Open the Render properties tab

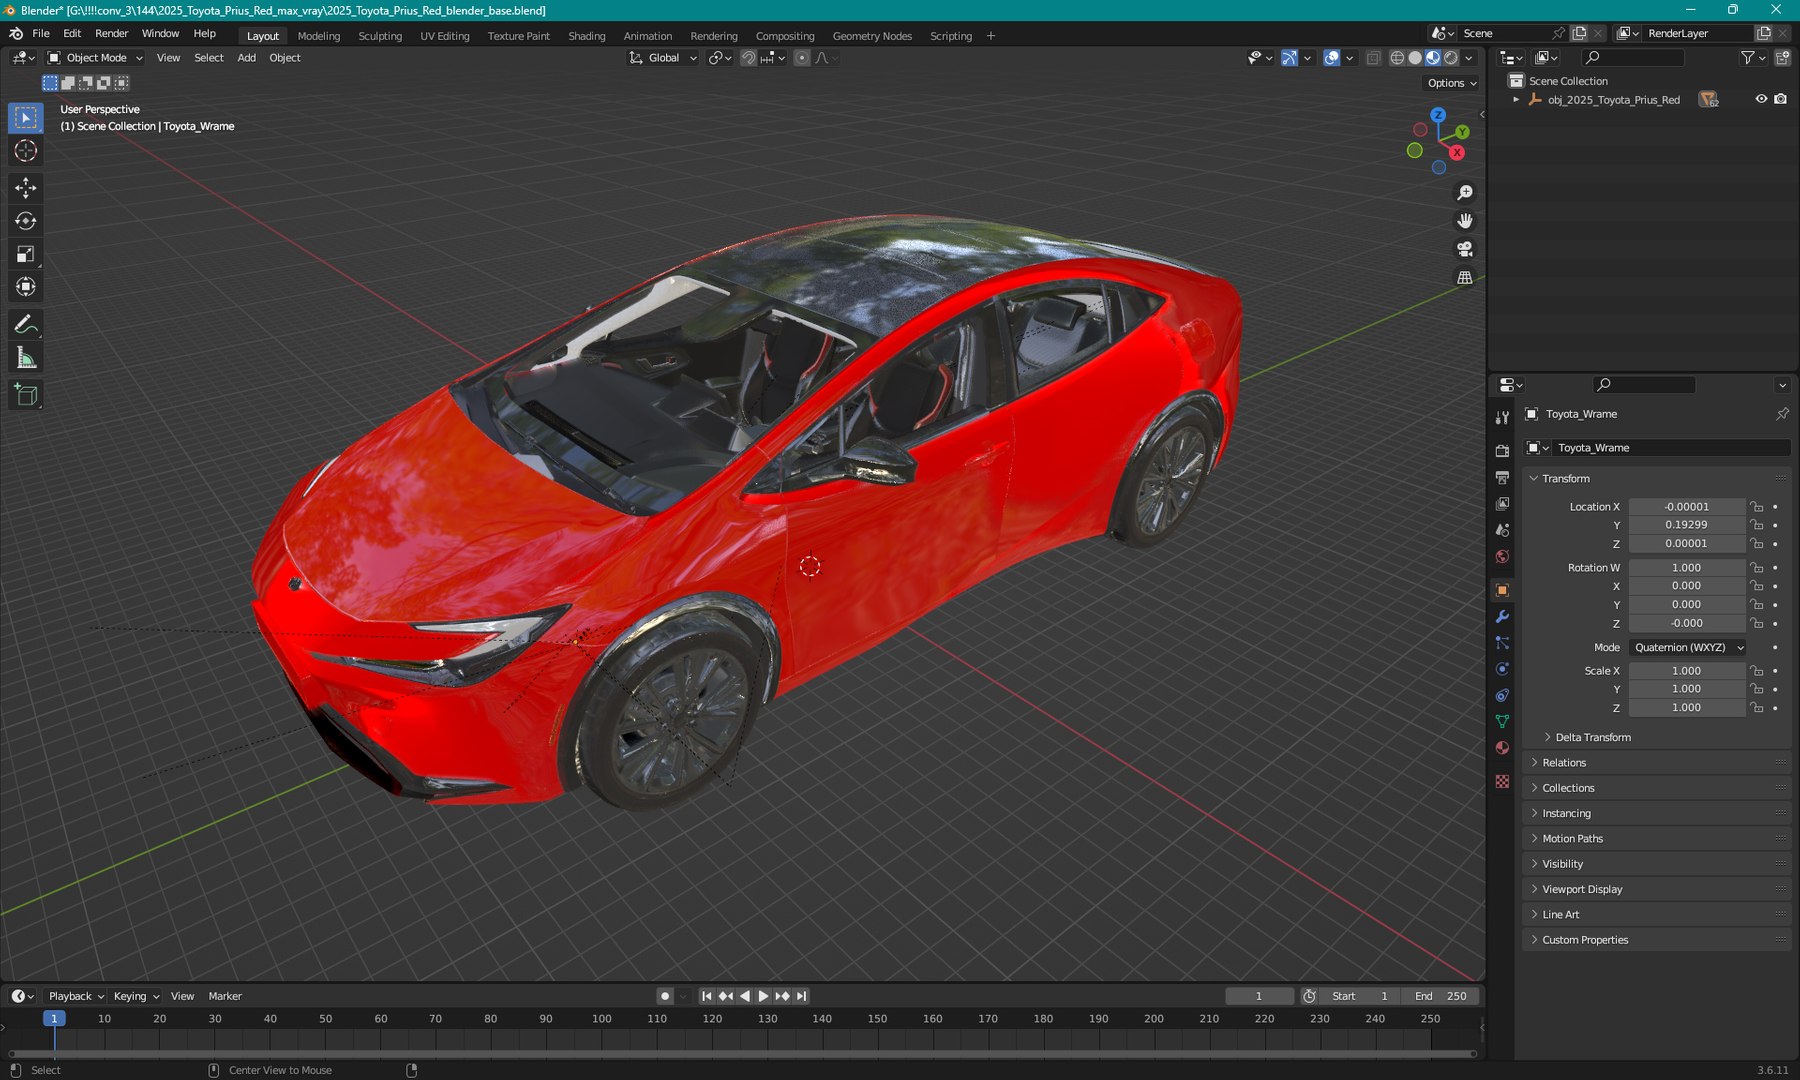point(1502,451)
